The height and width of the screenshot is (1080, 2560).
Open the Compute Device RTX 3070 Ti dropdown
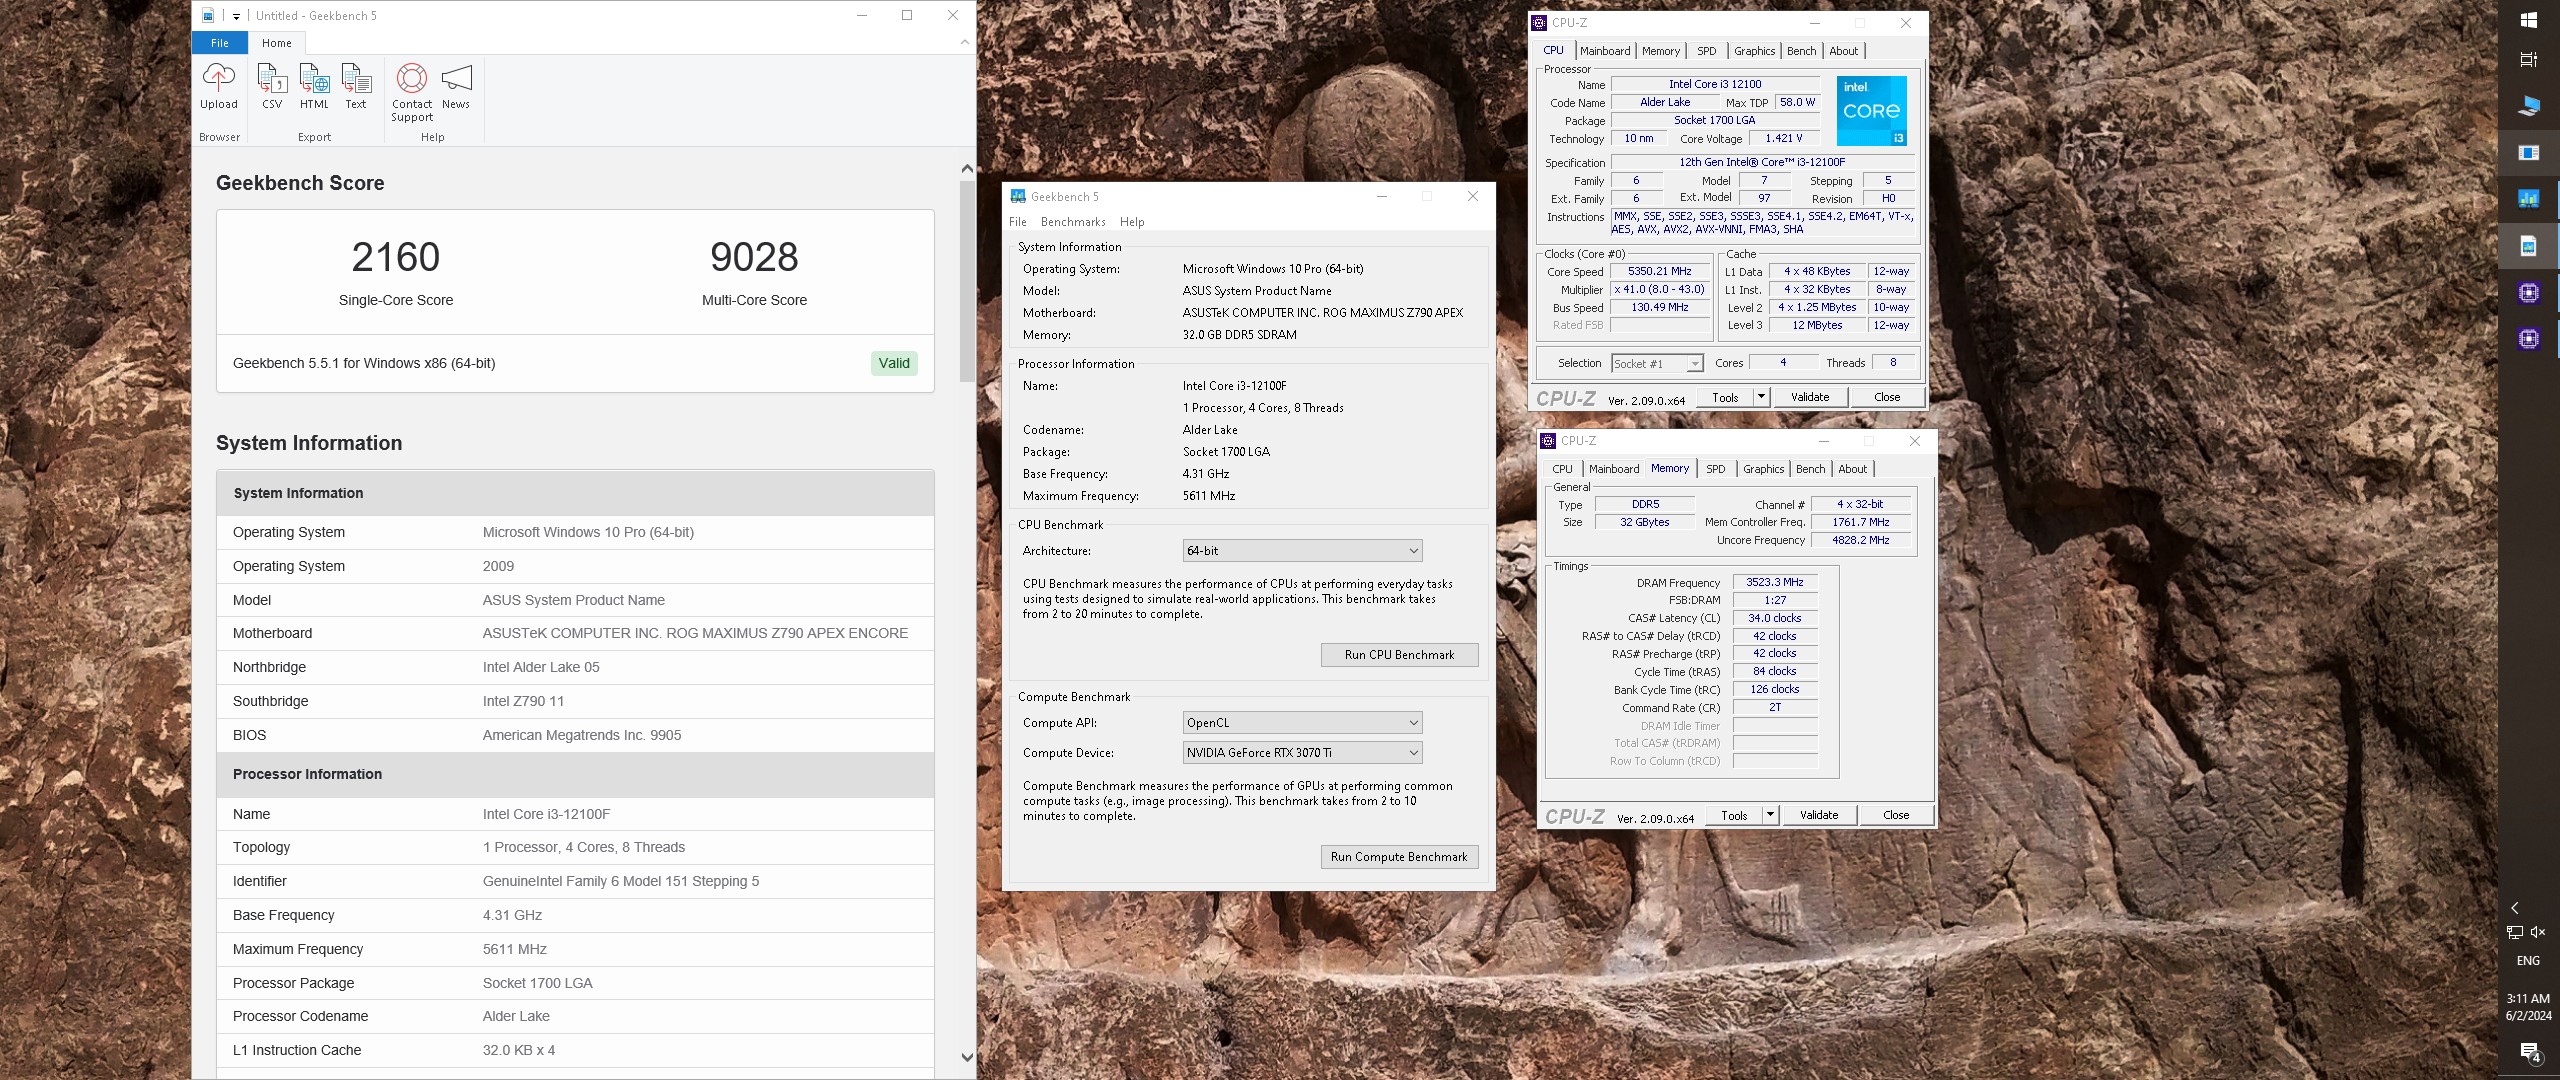point(1302,752)
